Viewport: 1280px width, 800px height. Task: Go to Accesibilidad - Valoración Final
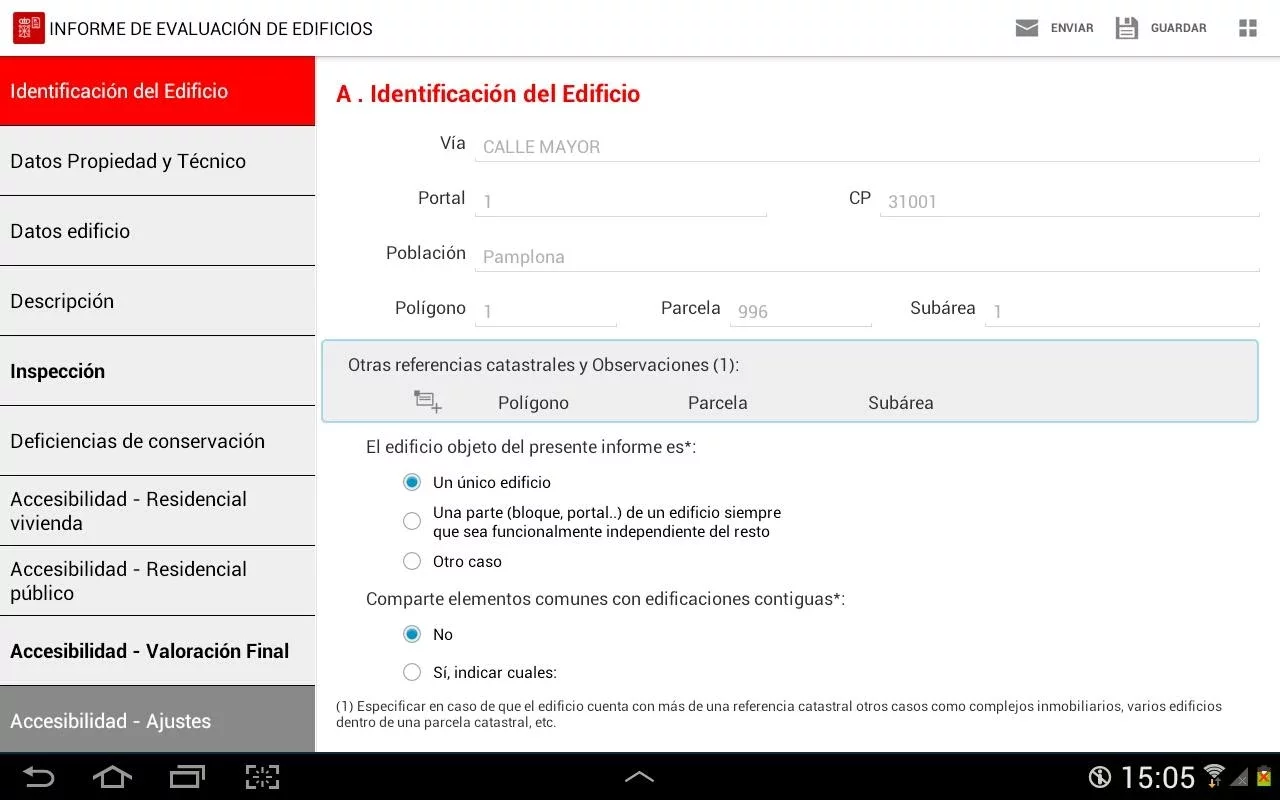tap(157, 651)
